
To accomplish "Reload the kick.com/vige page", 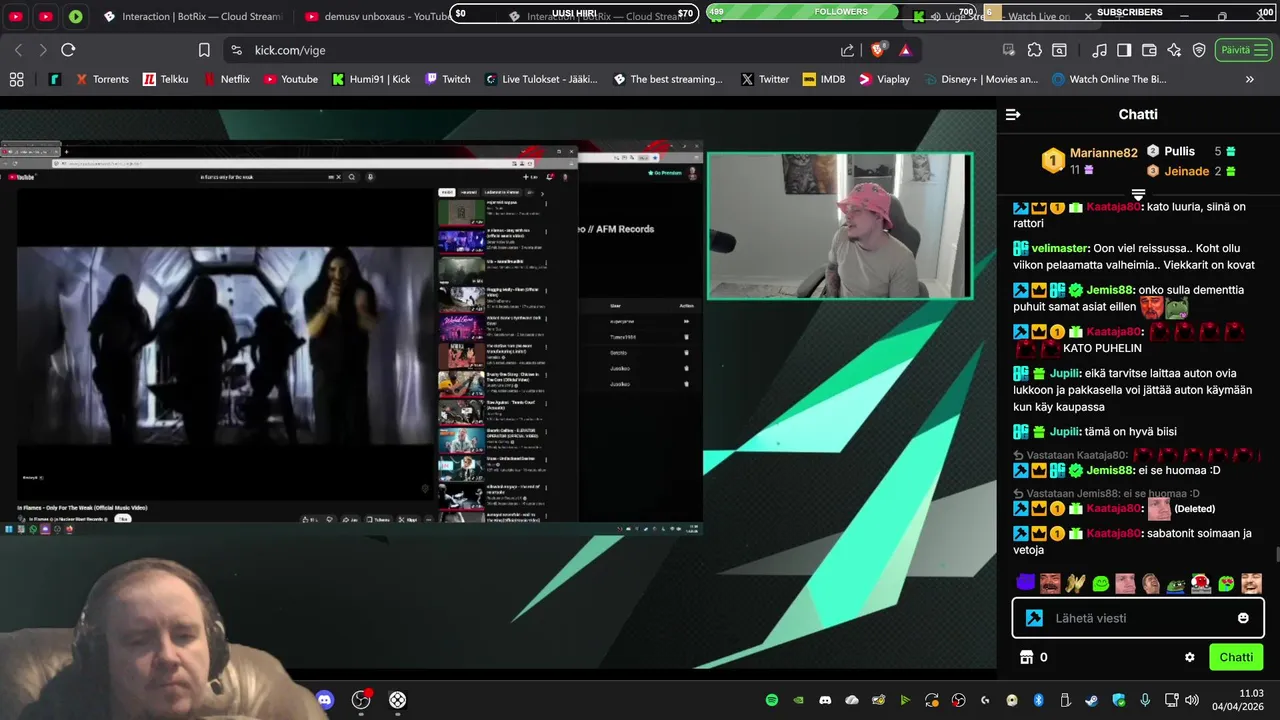I will coord(68,50).
